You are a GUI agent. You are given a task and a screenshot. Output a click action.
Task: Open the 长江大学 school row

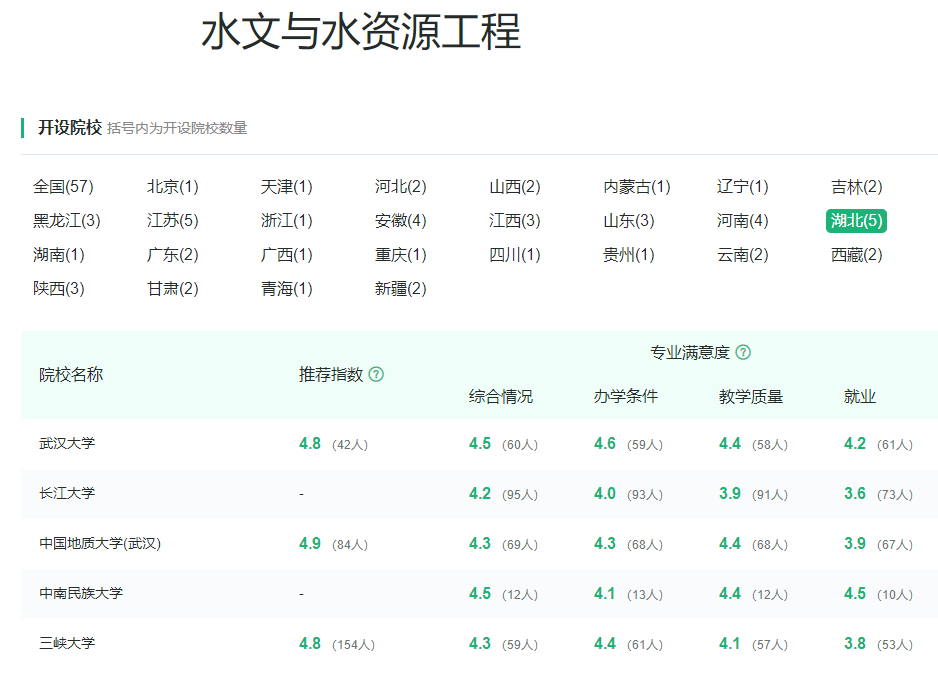pos(479,494)
